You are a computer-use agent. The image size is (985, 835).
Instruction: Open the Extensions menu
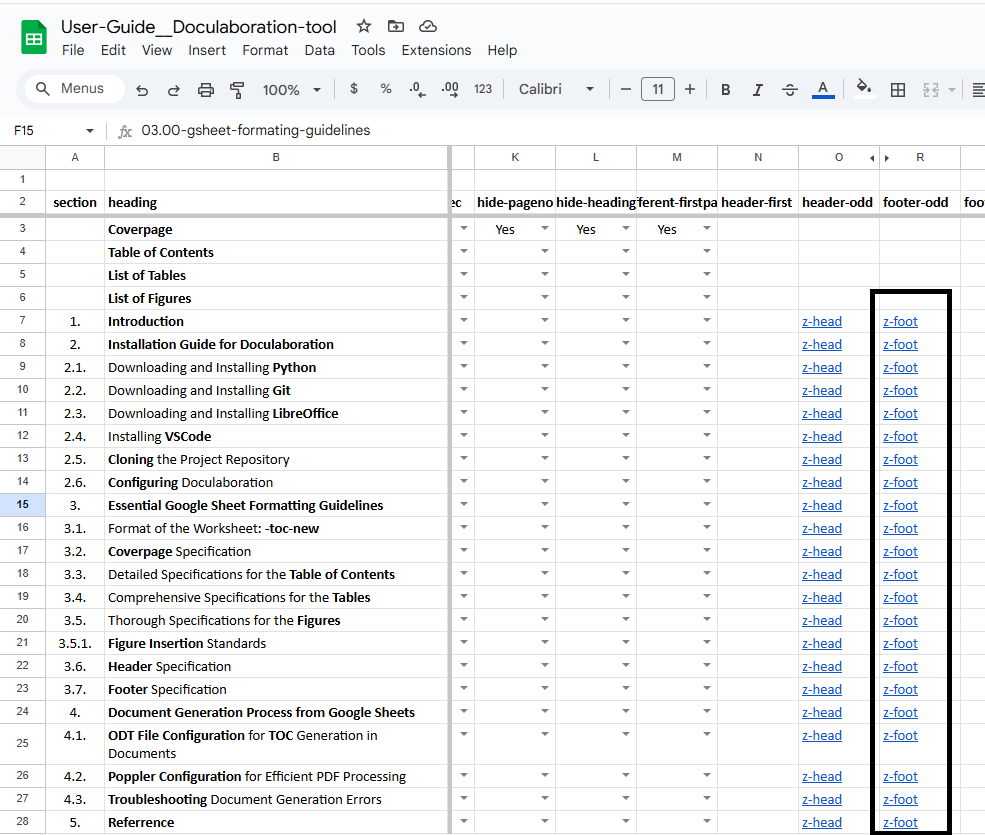click(436, 50)
